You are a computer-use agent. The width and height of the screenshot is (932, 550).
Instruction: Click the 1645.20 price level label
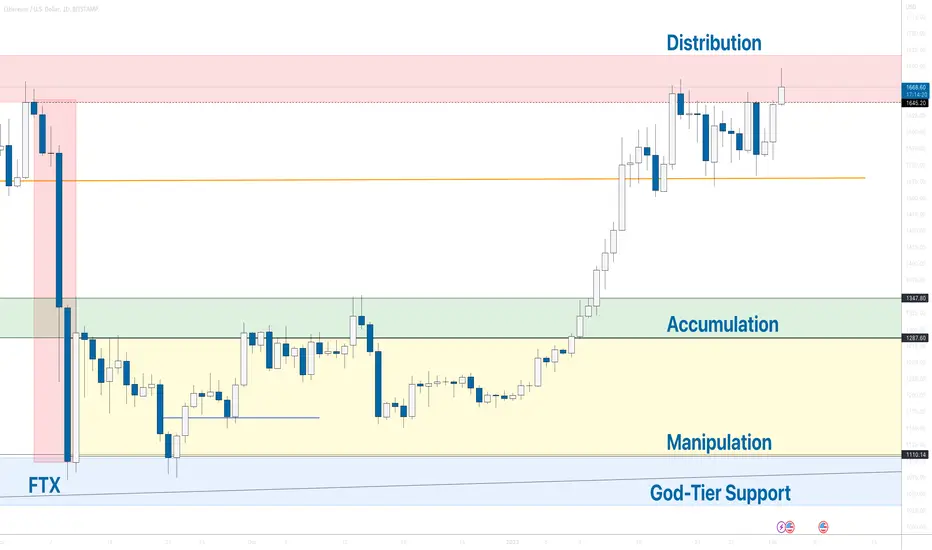click(913, 102)
